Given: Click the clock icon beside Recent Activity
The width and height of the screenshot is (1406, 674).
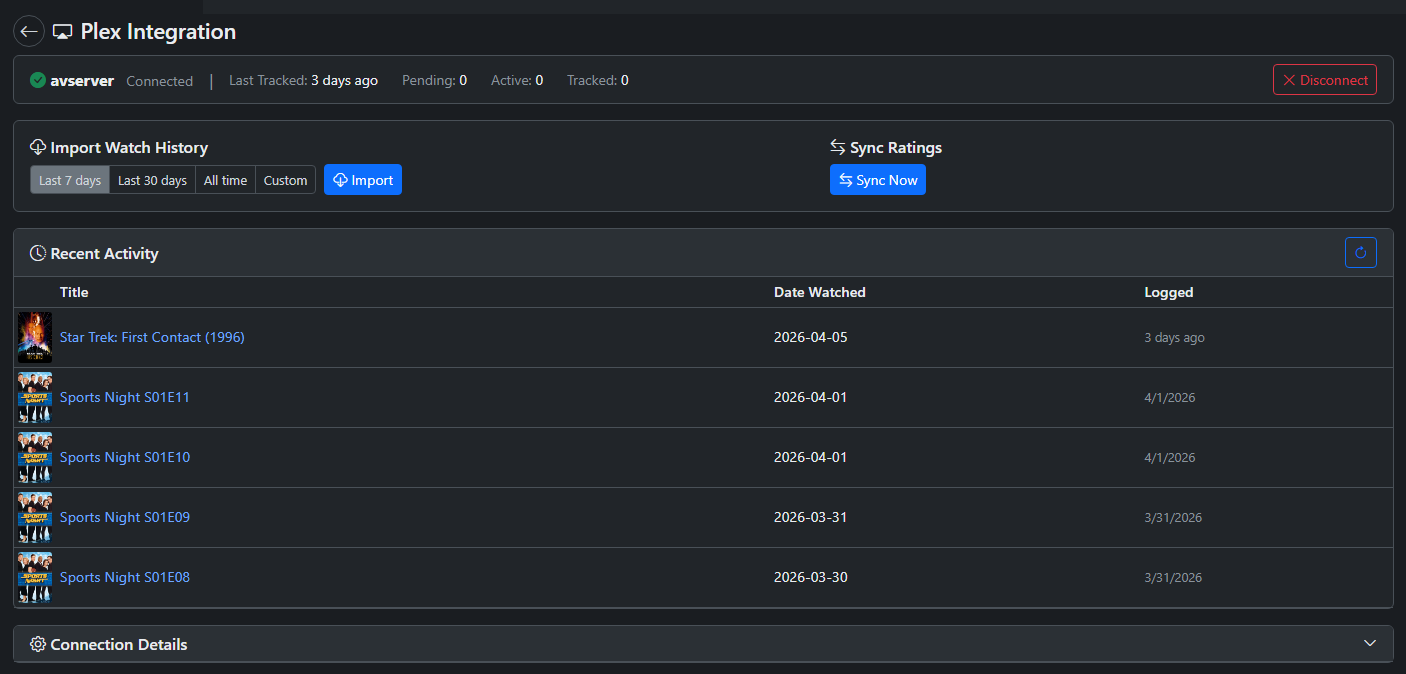Looking at the screenshot, I should pos(36,252).
